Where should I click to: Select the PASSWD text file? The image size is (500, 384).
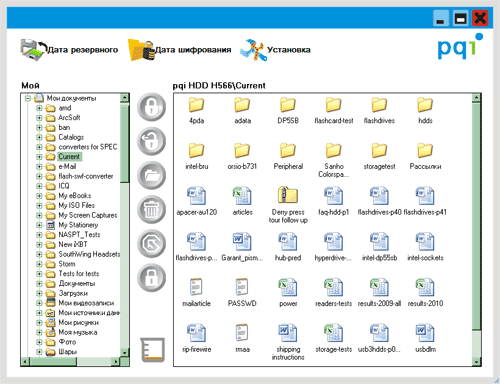click(x=242, y=293)
